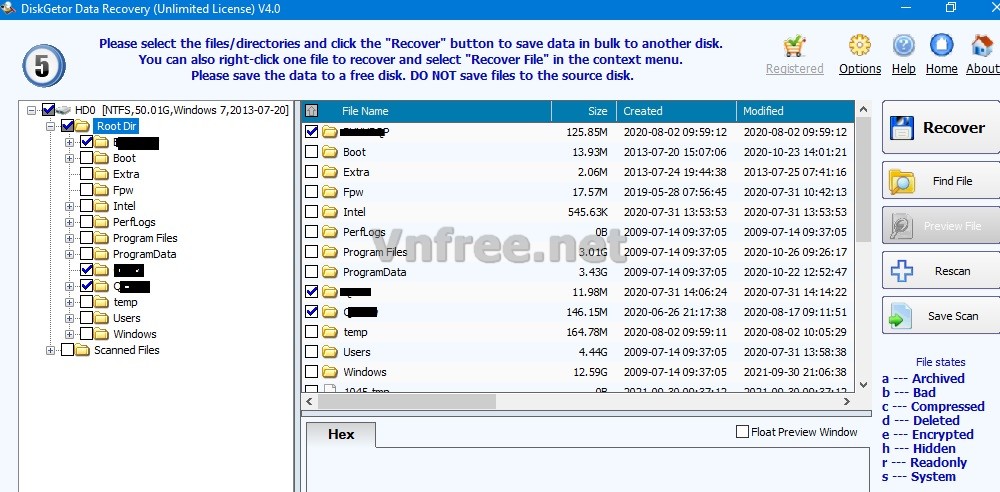Viewport: 1000px width, 492px height.
Task: Open the Help question mark icon
Action: [903, 45]
